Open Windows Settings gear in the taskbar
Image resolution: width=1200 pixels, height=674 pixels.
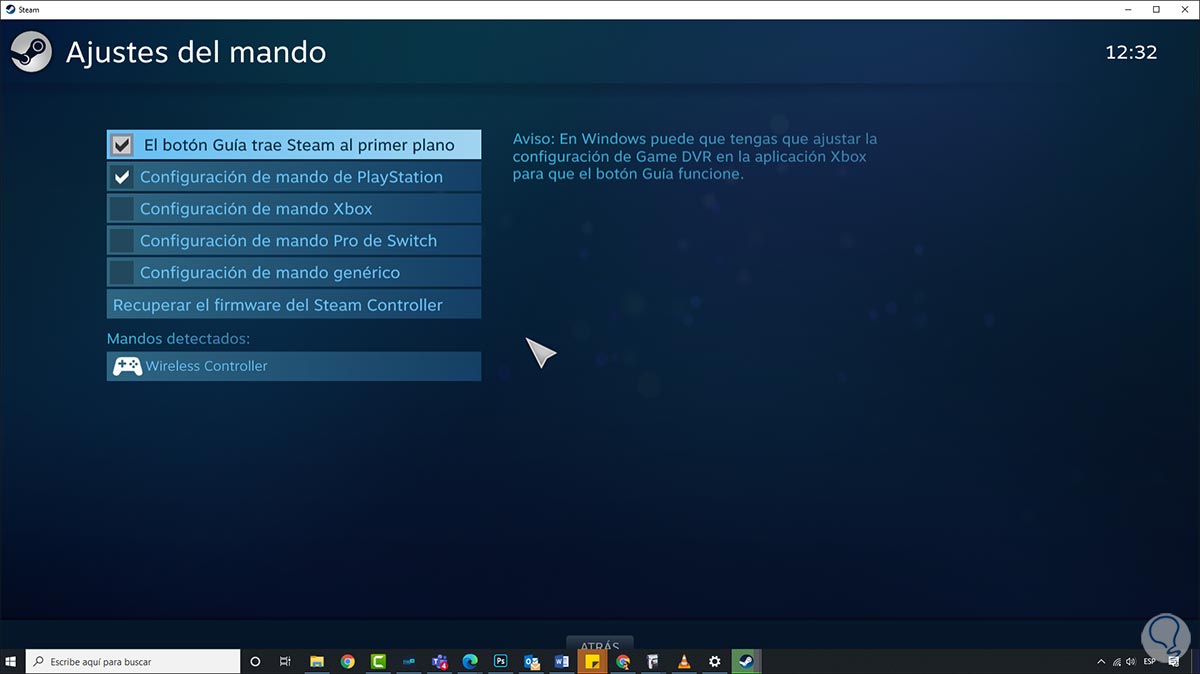tap(714, 661)
